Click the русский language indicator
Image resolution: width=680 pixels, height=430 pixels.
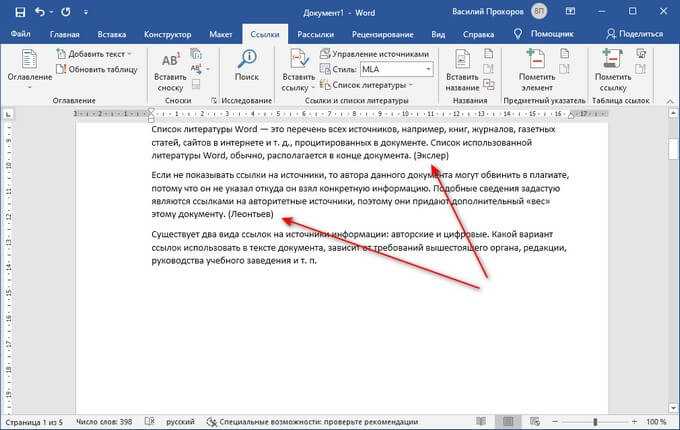pyautogui.click(x=180, y=421)
